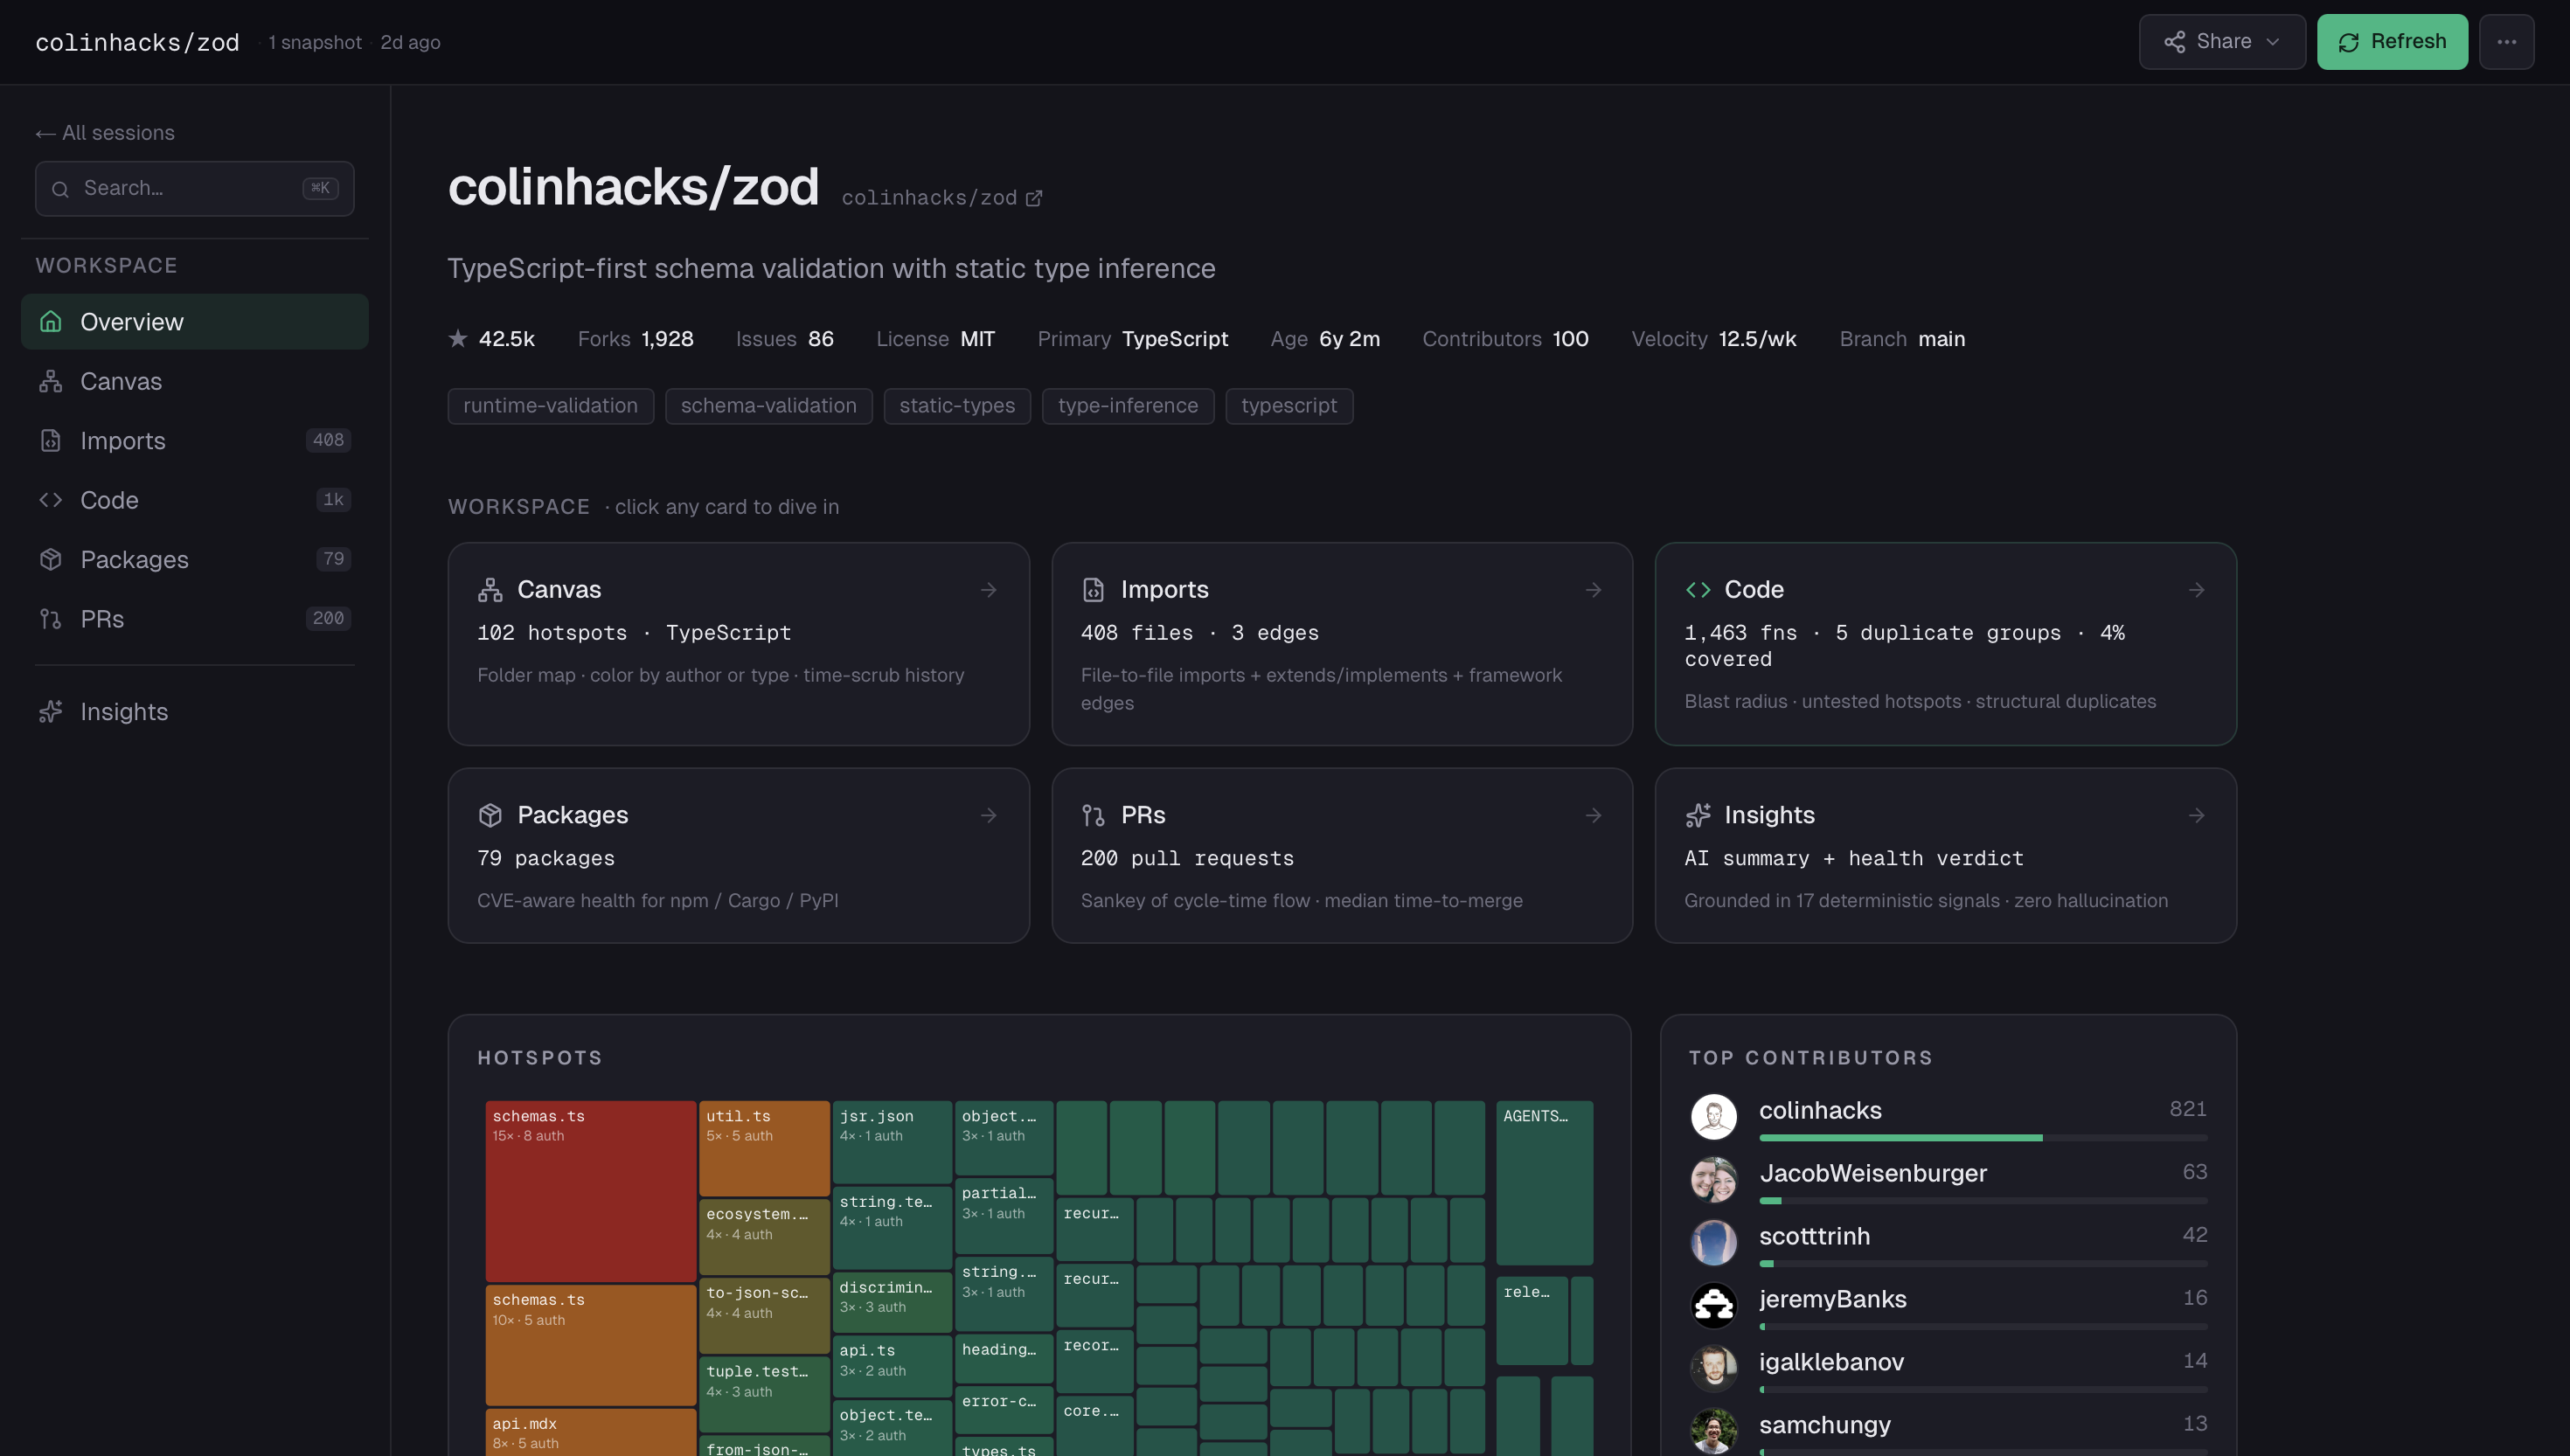2570x1456 pixels.
Task: Click the Issues 86 stat
Action: coord(784,339)
